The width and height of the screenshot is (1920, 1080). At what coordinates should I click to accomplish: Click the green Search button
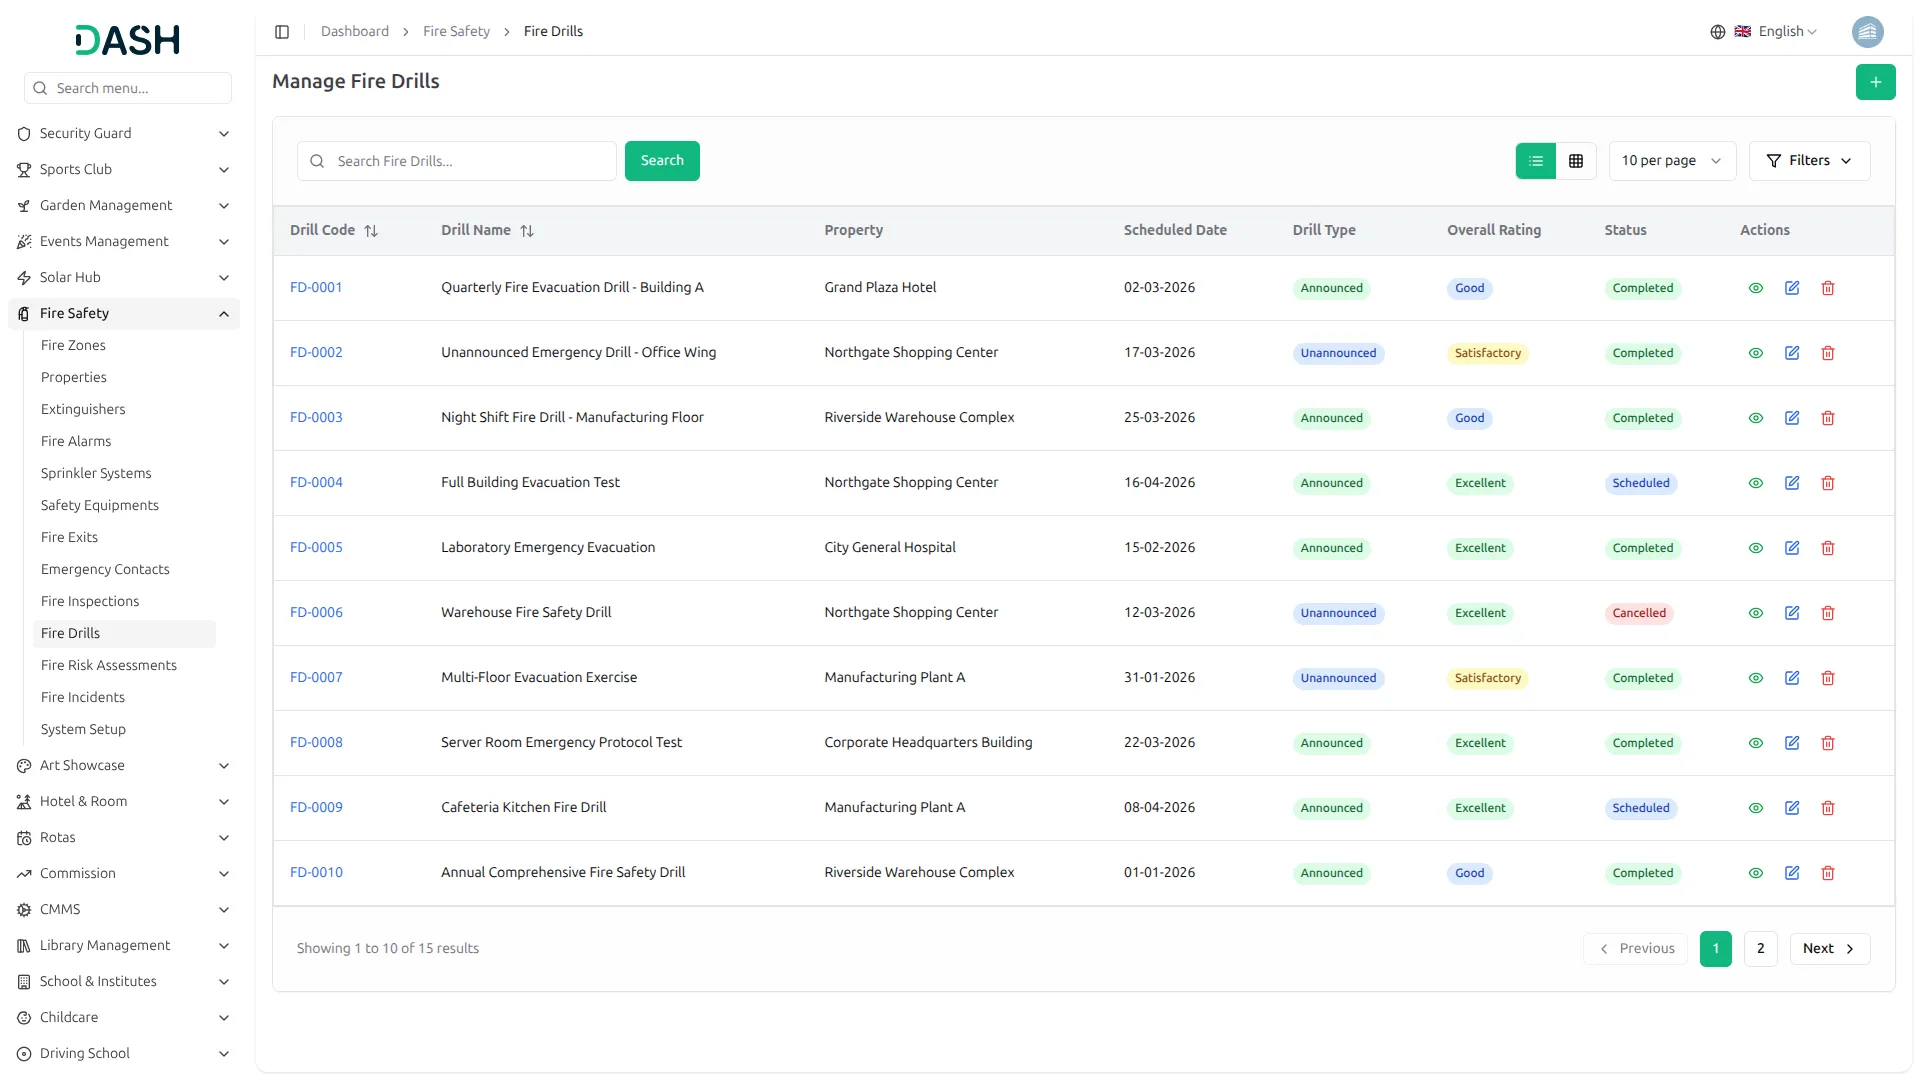click(661, 161)
